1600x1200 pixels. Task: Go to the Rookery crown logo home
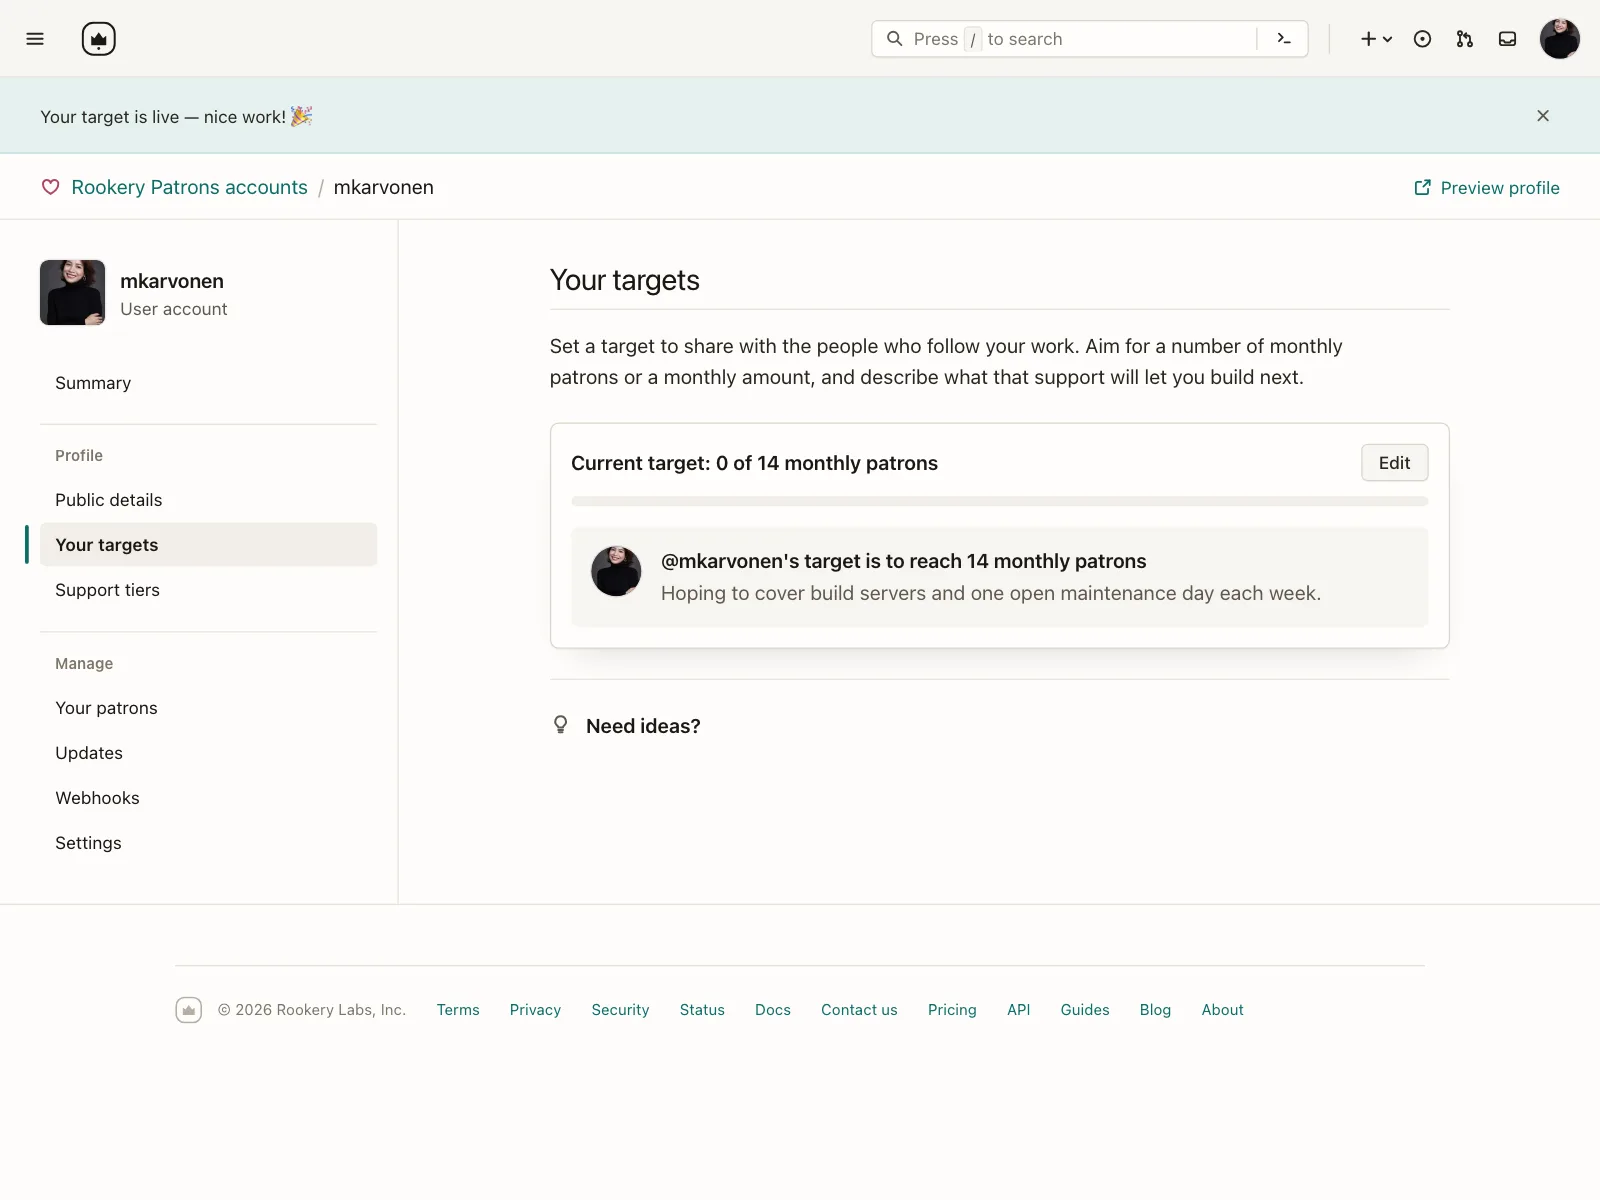point(98,39)
